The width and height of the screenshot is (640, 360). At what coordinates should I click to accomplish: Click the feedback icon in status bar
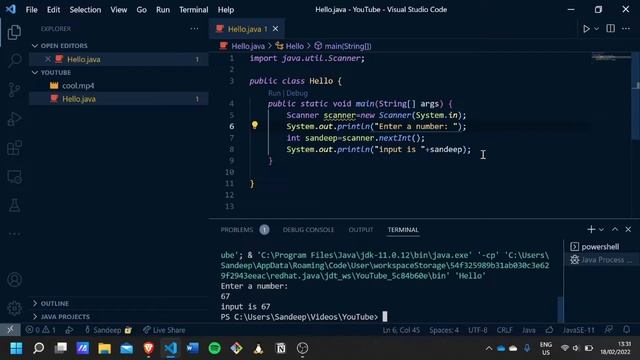point(609,330)
